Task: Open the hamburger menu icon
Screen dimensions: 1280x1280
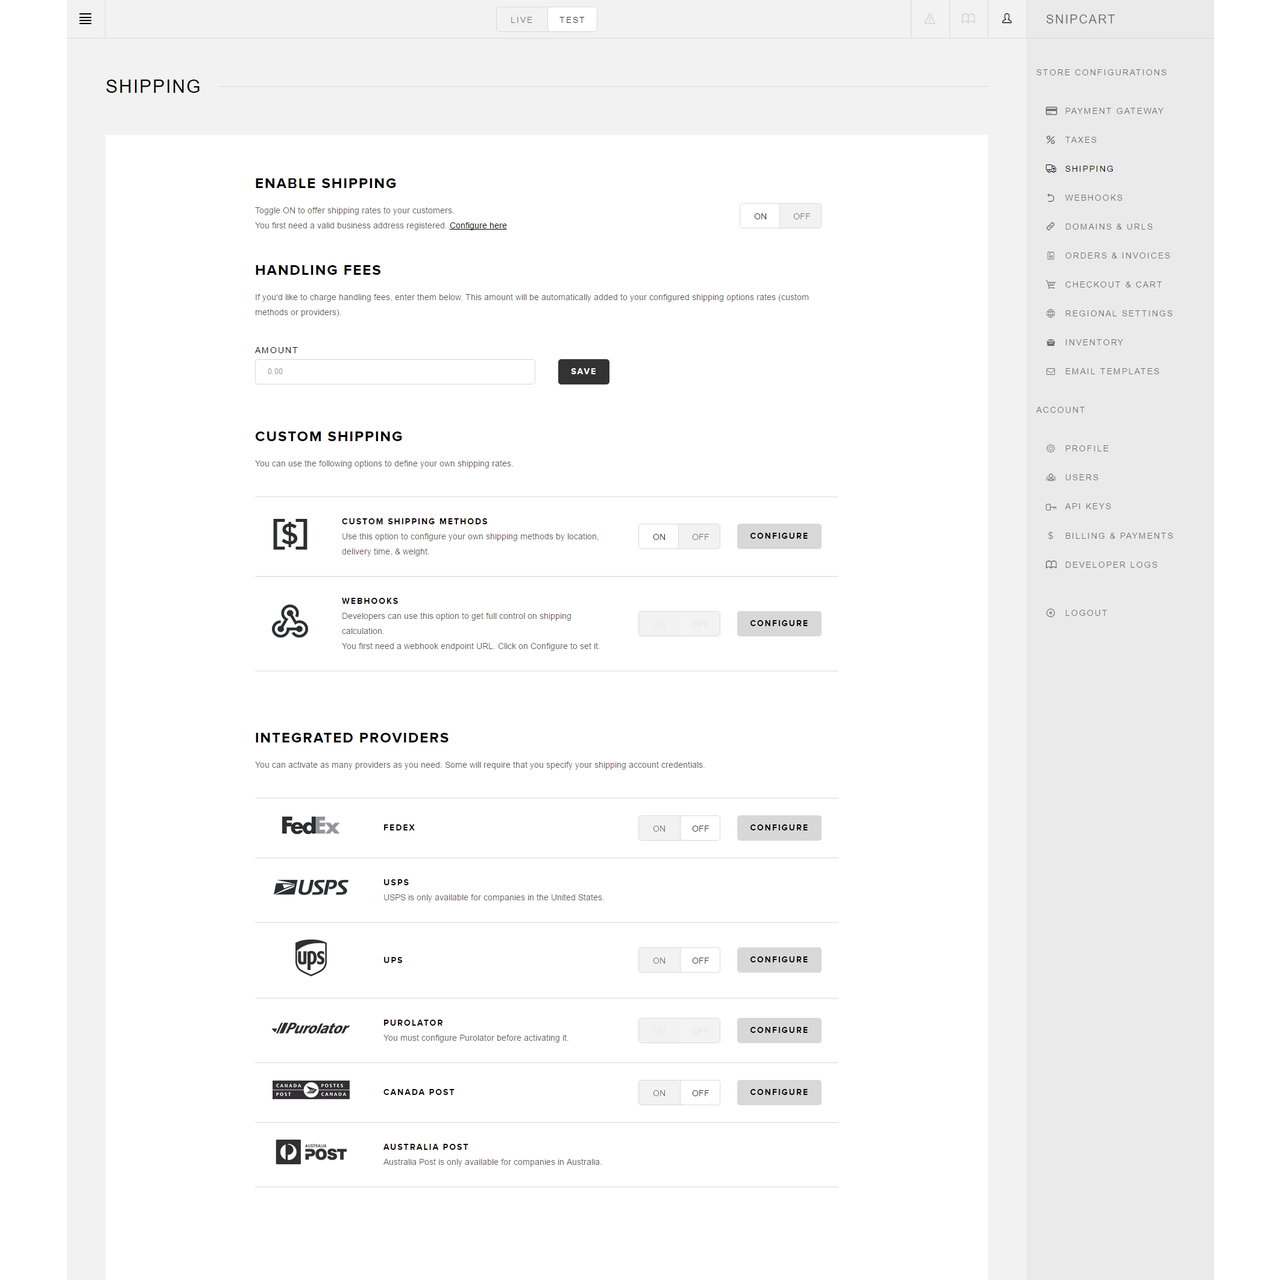Action: [x=85, y=19]
